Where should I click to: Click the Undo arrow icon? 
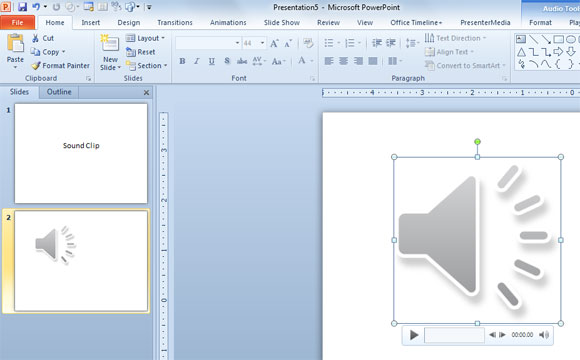pyautogui.click(x=36, y=7)
